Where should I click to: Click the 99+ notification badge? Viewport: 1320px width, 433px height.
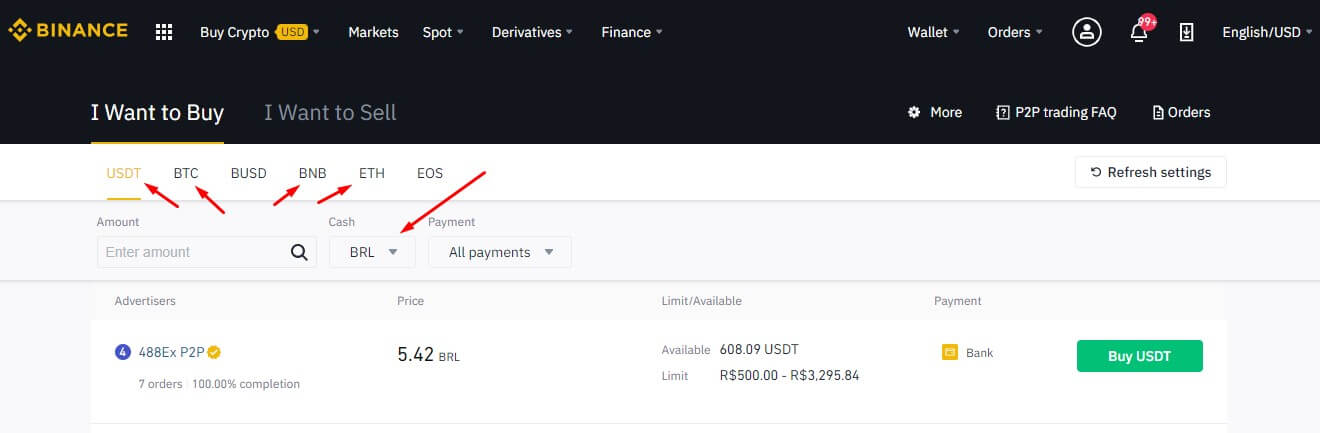coord(1147,22)
